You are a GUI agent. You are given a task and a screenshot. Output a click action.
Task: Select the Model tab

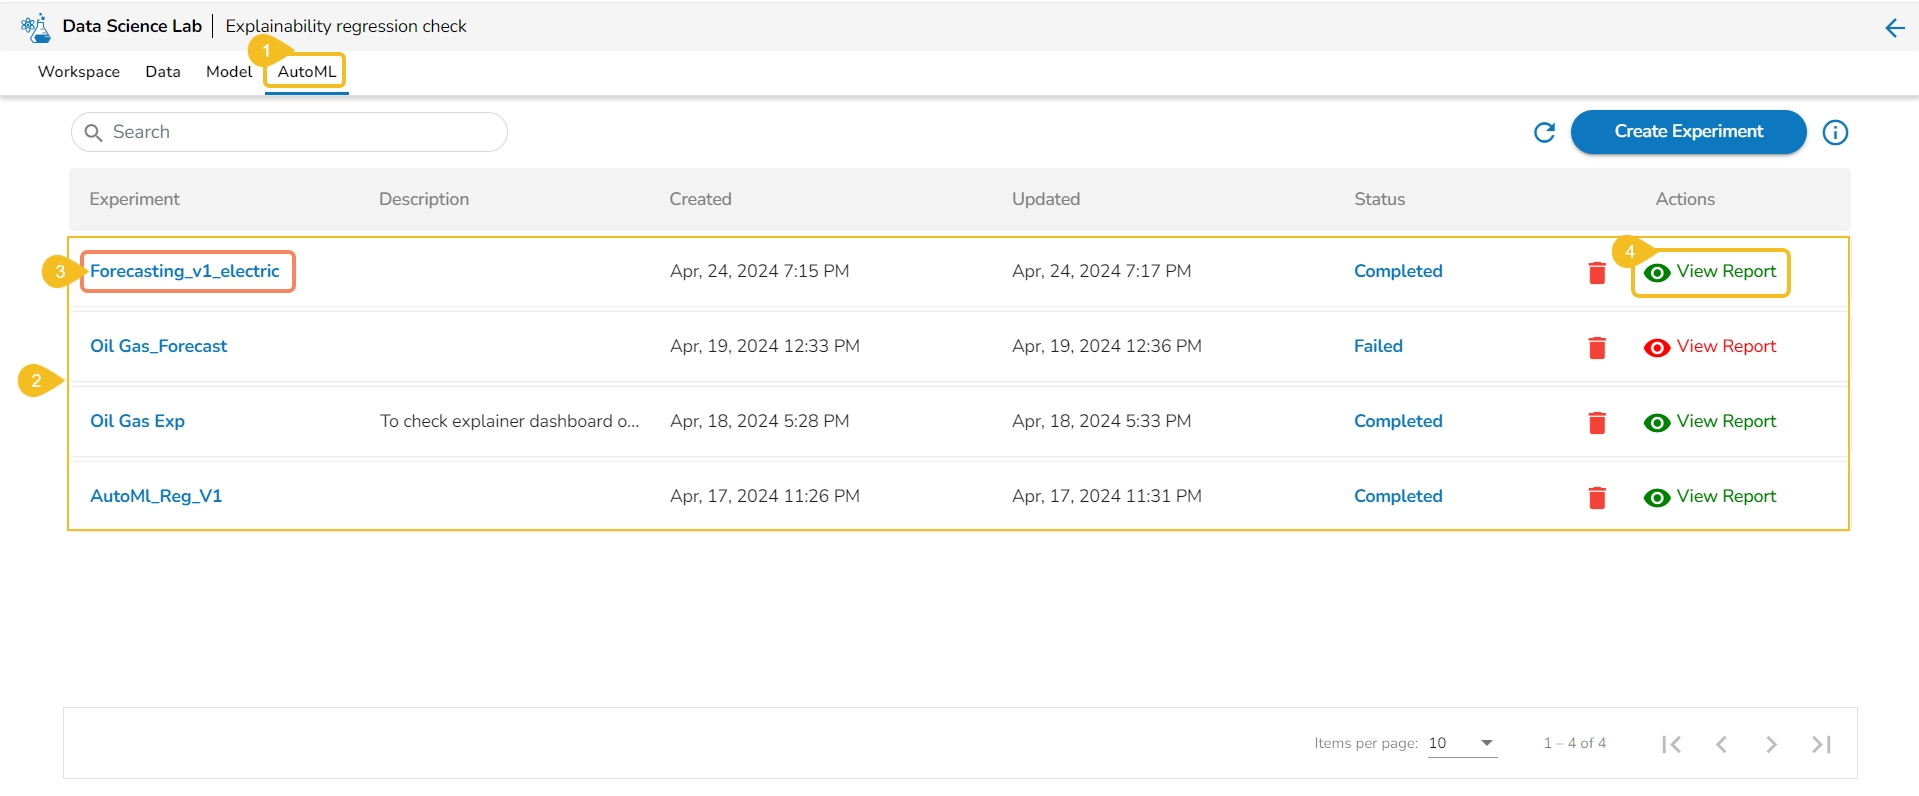coord(229,72)
